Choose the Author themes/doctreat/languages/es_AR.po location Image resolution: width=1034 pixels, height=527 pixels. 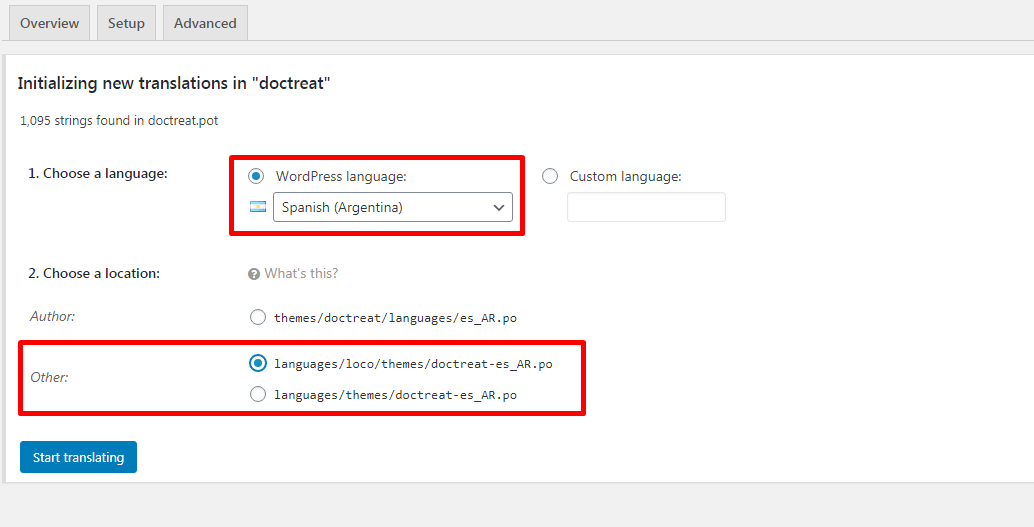pos(258,318)
